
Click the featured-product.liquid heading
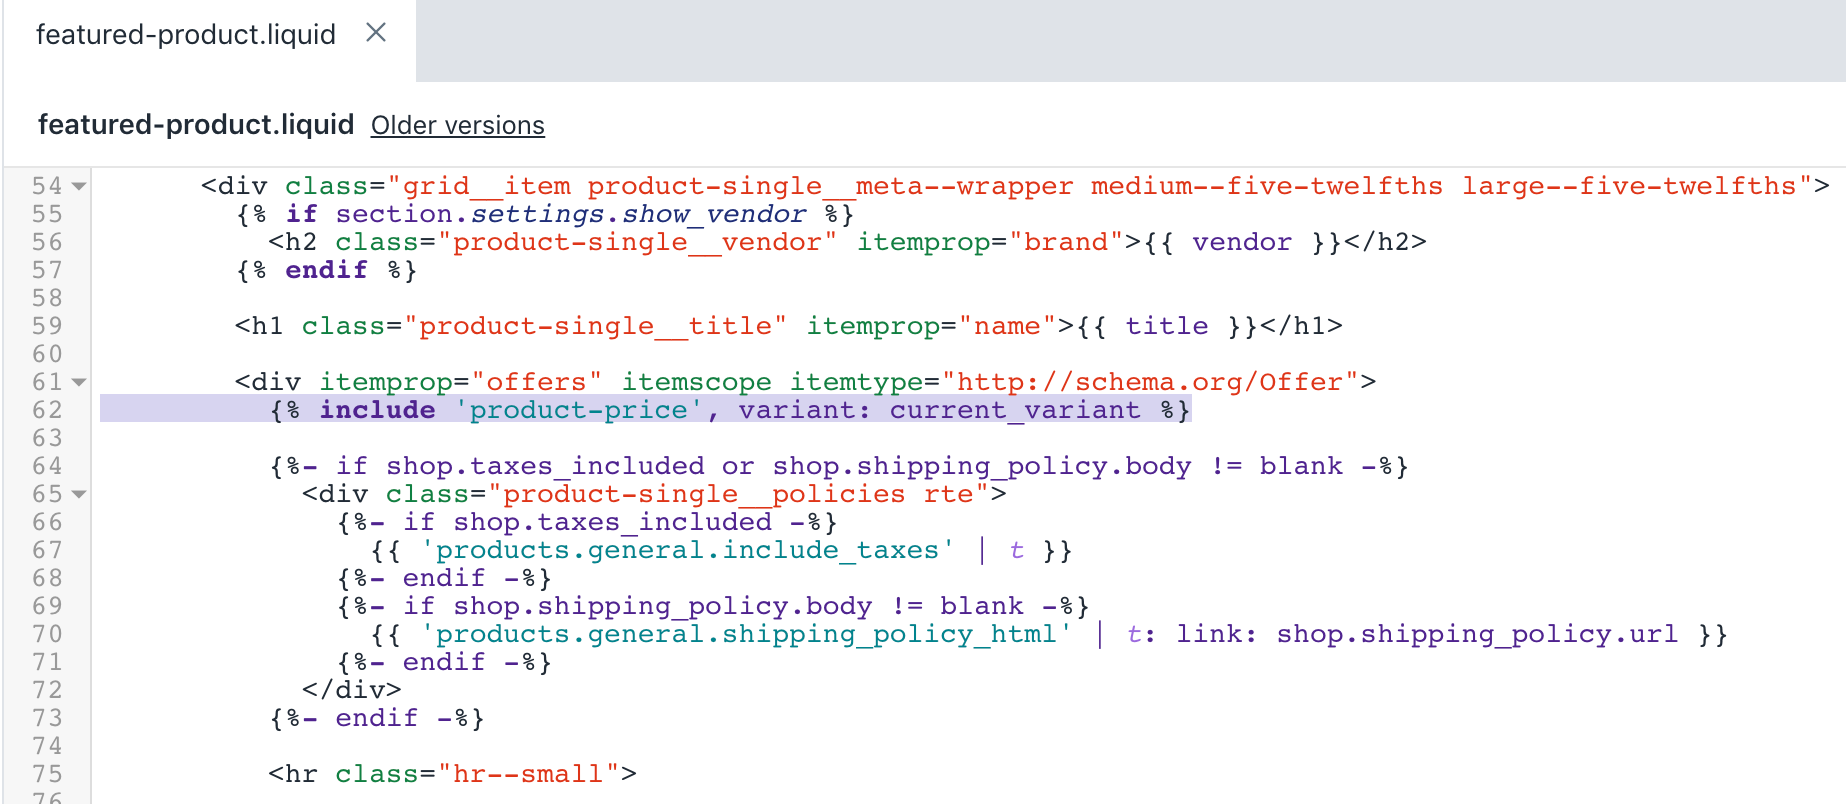click(x=196, y=125)
